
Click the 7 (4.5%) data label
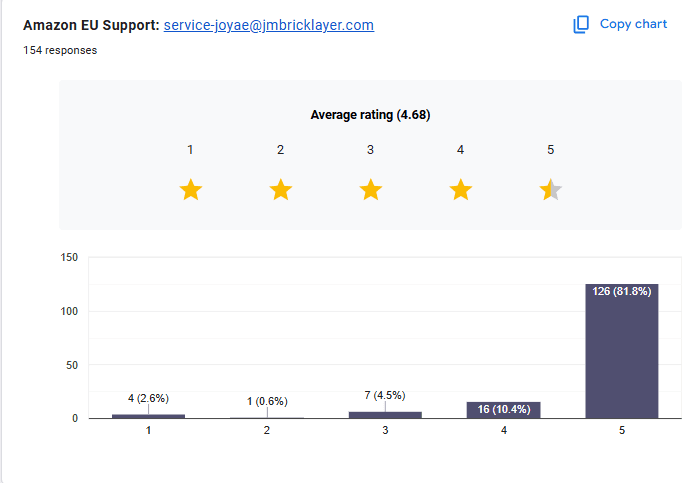pyautogui.click(x=385, y=395)
